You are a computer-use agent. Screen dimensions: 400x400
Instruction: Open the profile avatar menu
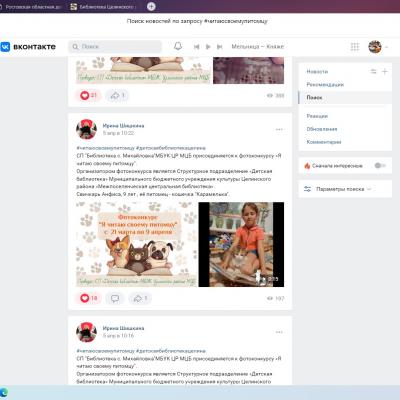point(375,47)
